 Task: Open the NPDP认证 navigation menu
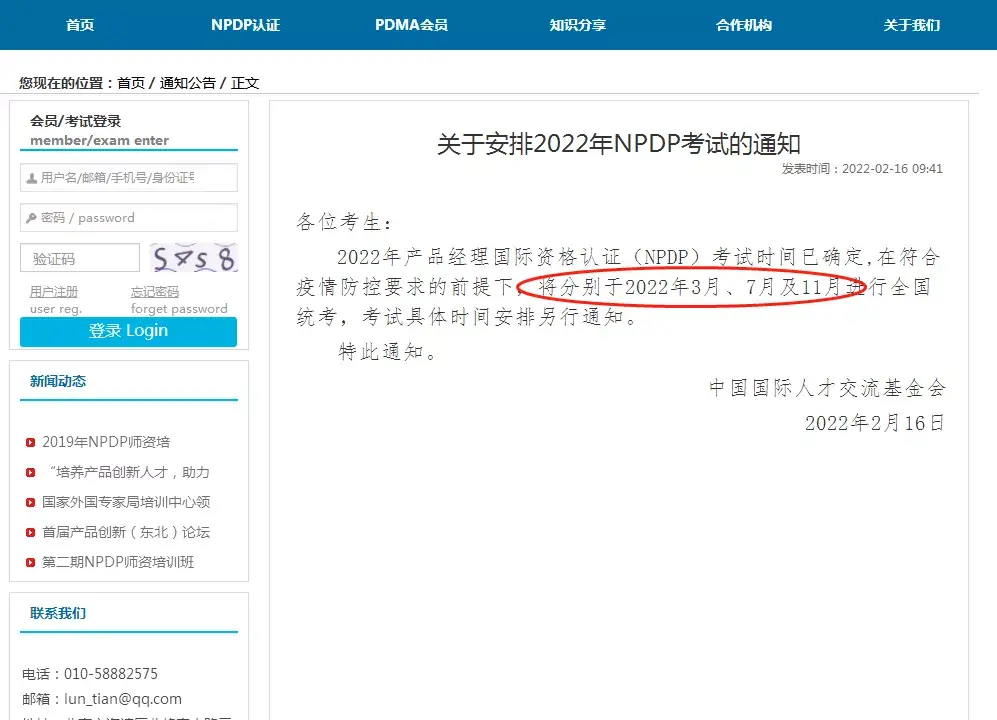click(246, 24)
